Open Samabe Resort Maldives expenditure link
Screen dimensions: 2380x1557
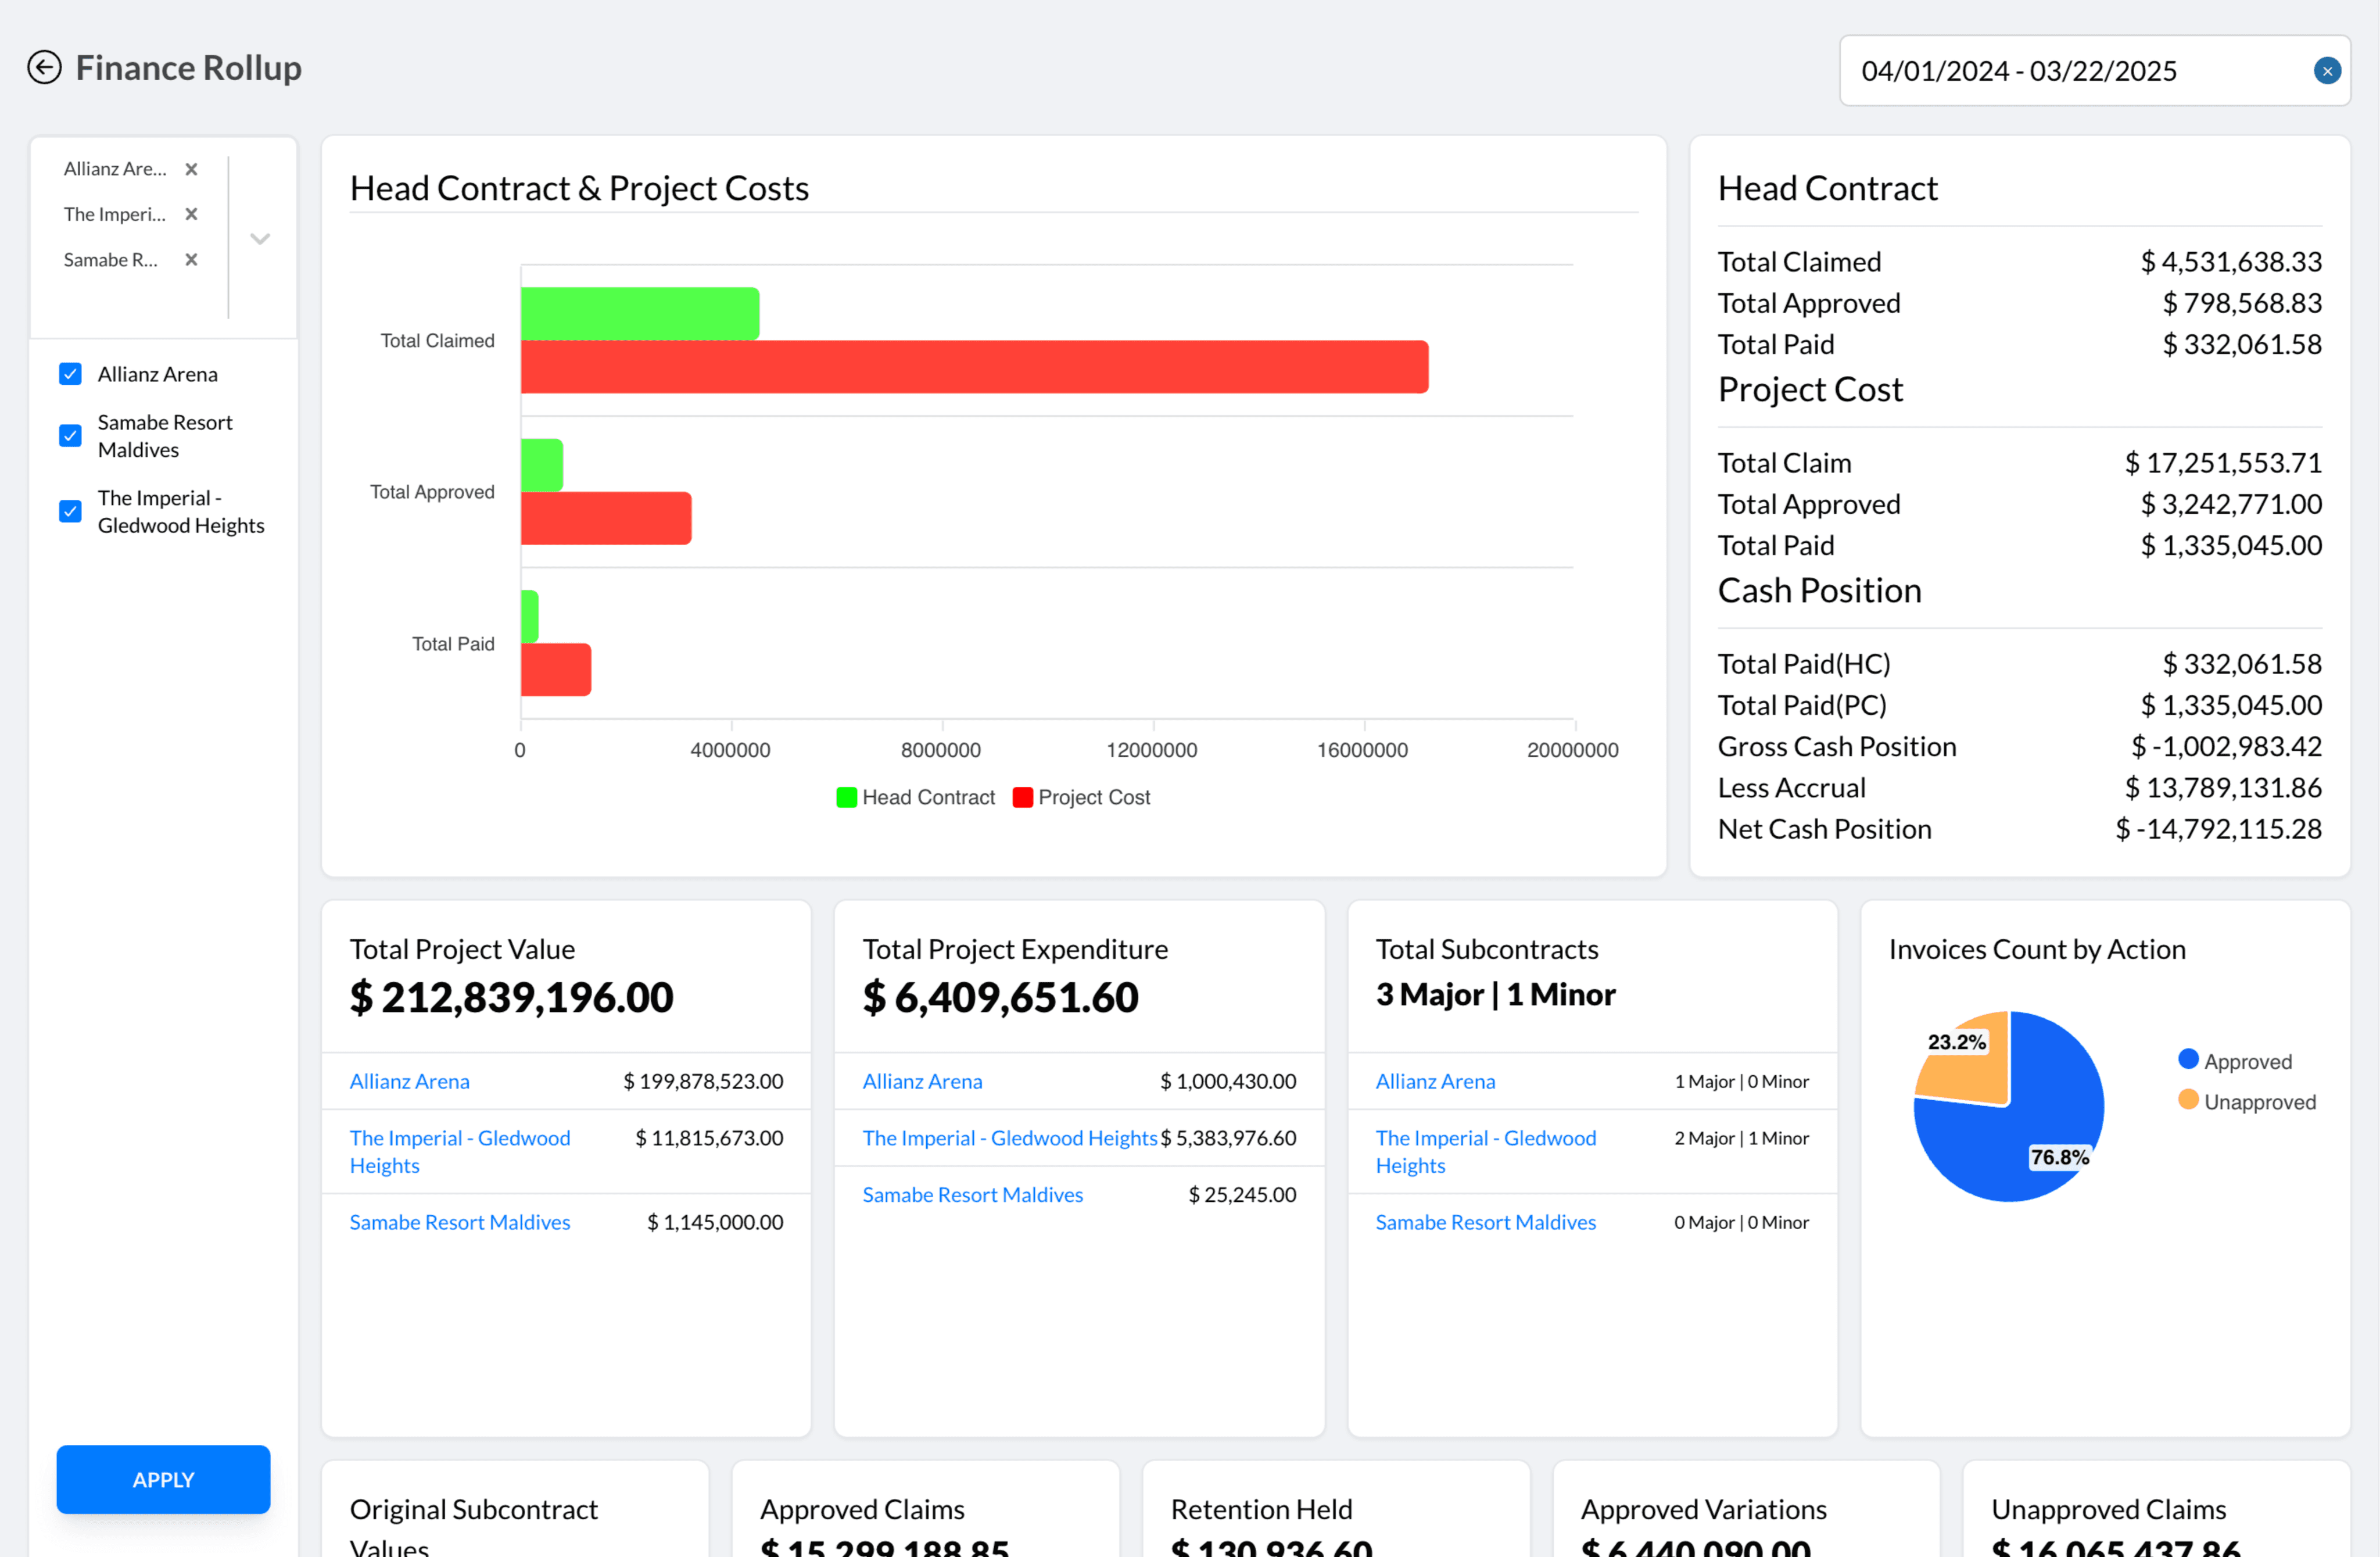(x=972, y=1194)
